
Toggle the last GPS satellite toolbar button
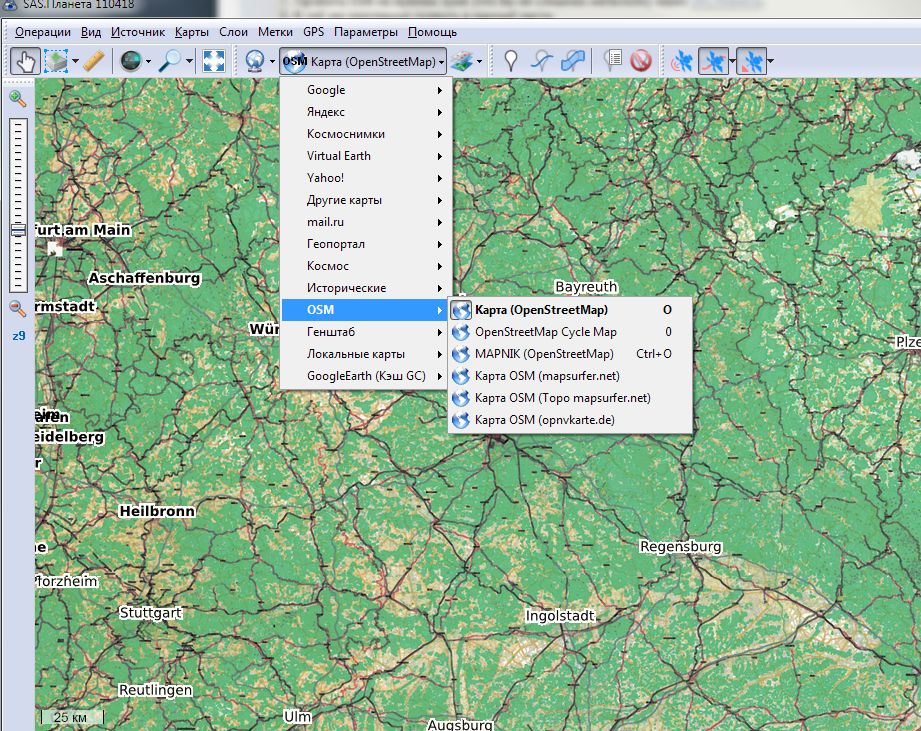click(751, 61)
